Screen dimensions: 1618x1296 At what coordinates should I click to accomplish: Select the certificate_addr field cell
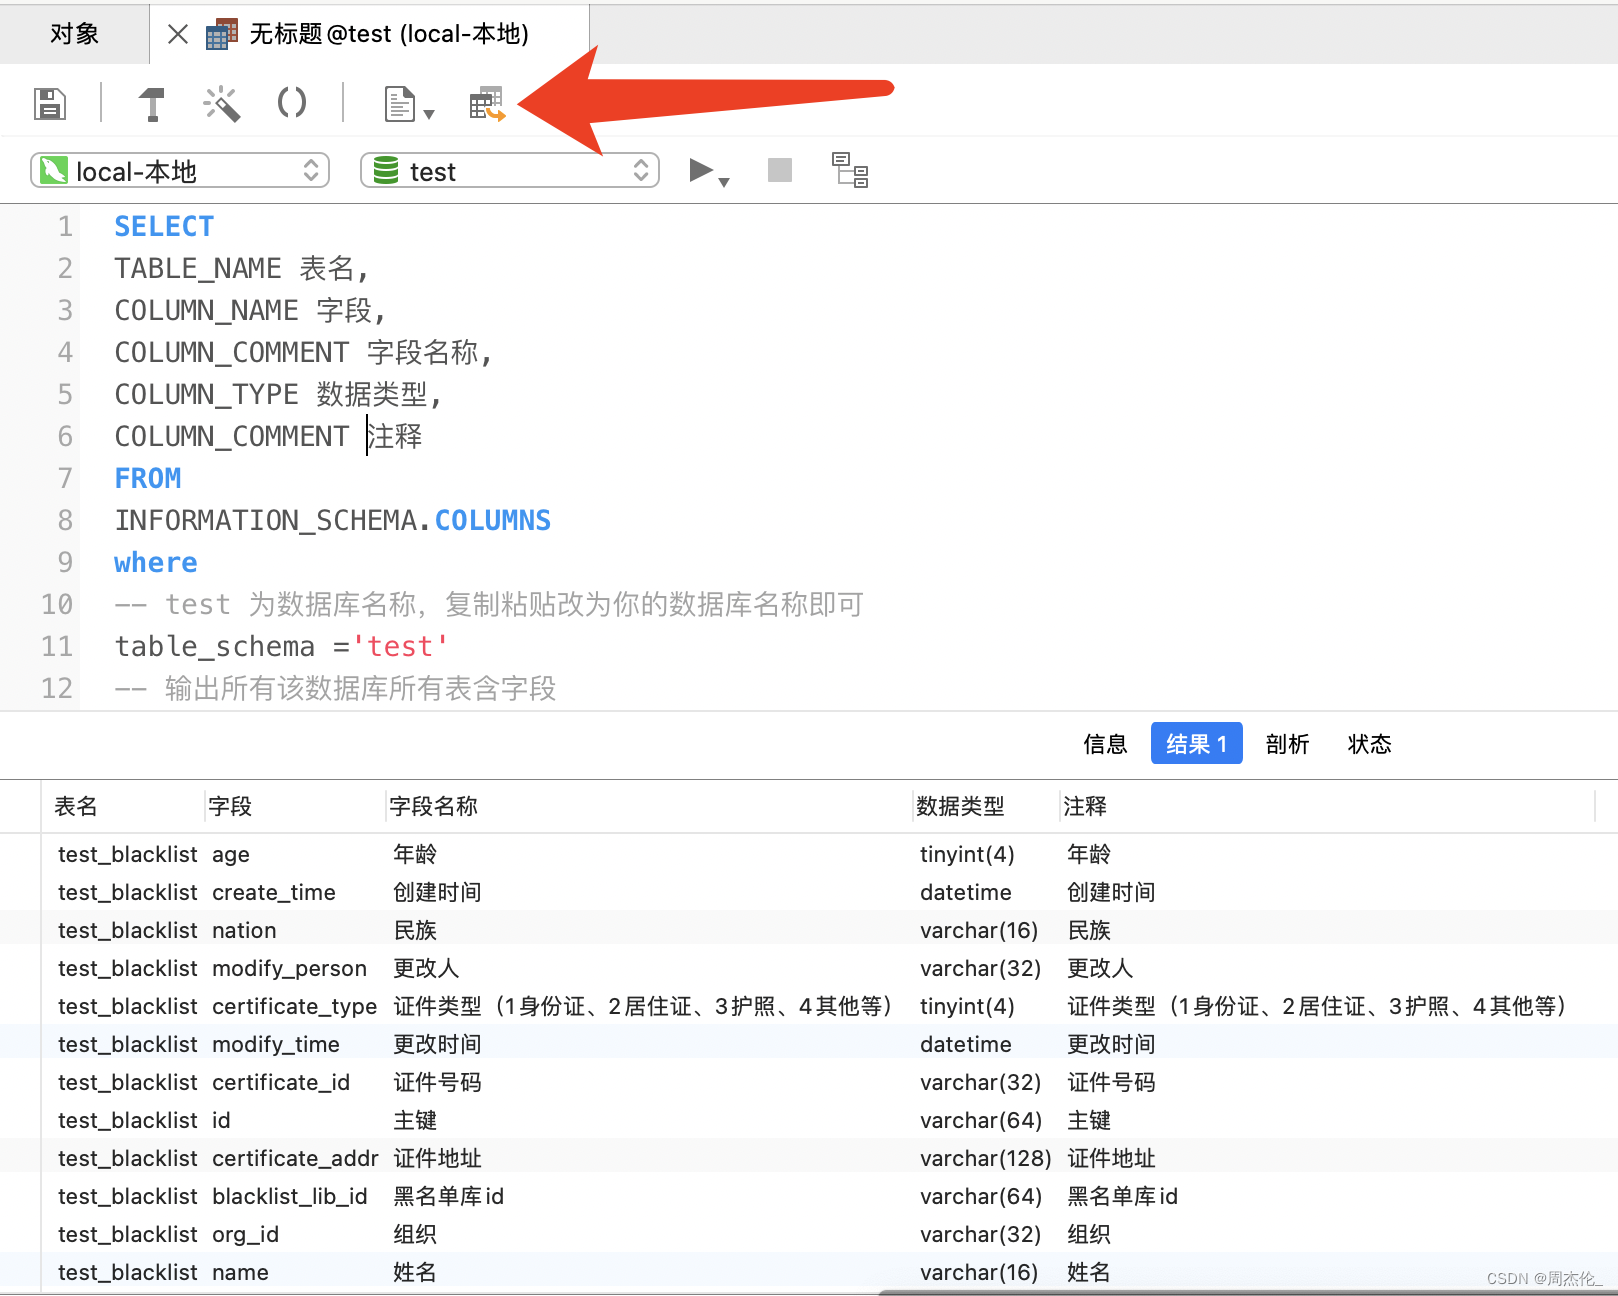(295, 1158)
